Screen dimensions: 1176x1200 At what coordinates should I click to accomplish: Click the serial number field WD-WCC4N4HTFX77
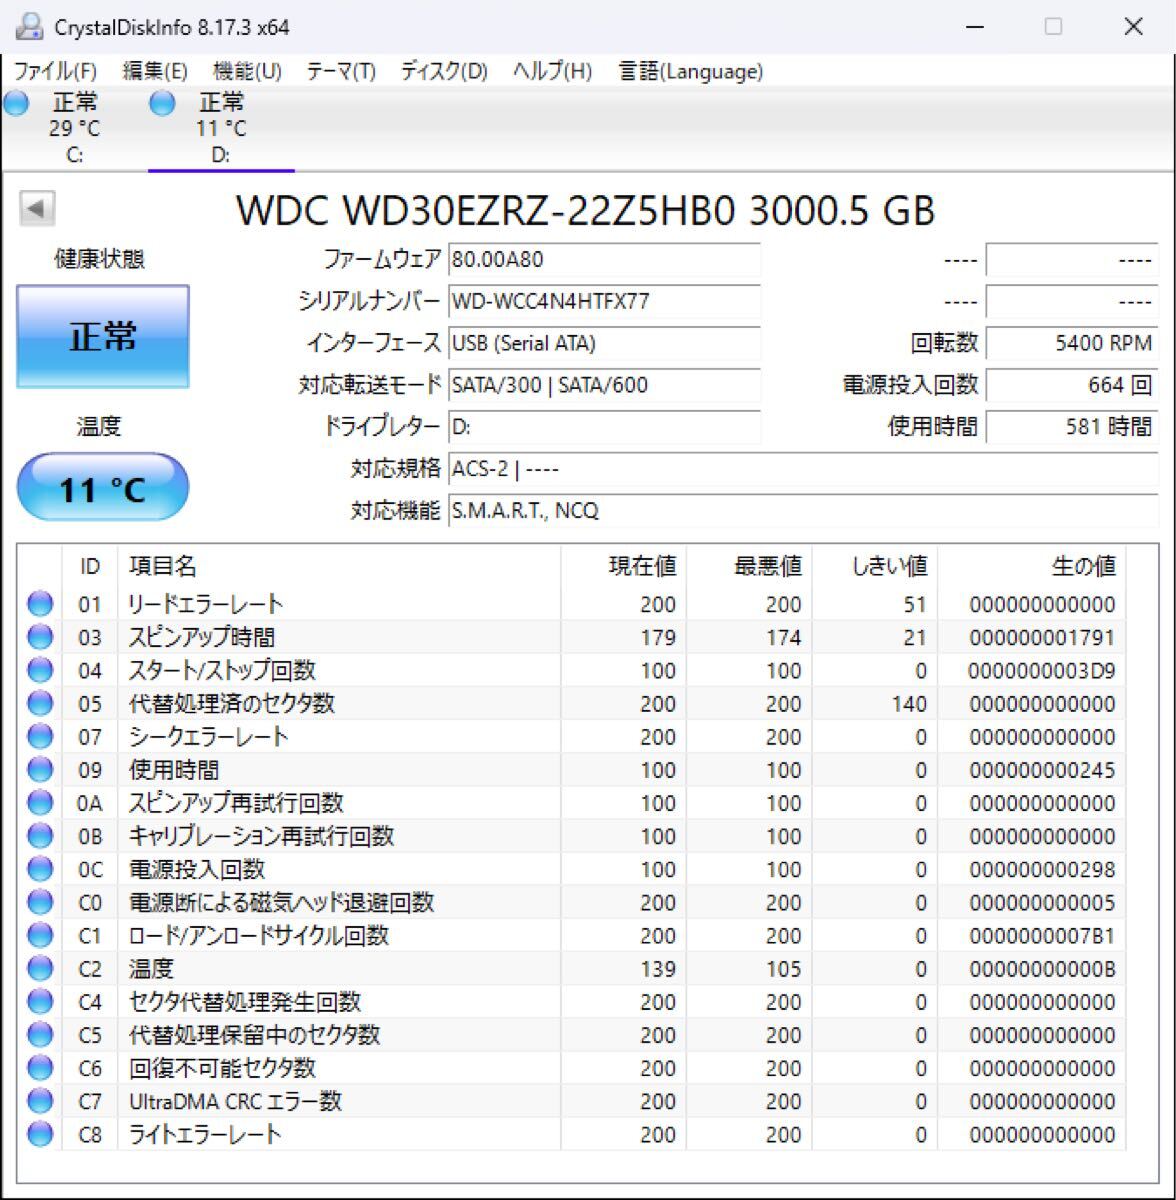coord(604,302)
